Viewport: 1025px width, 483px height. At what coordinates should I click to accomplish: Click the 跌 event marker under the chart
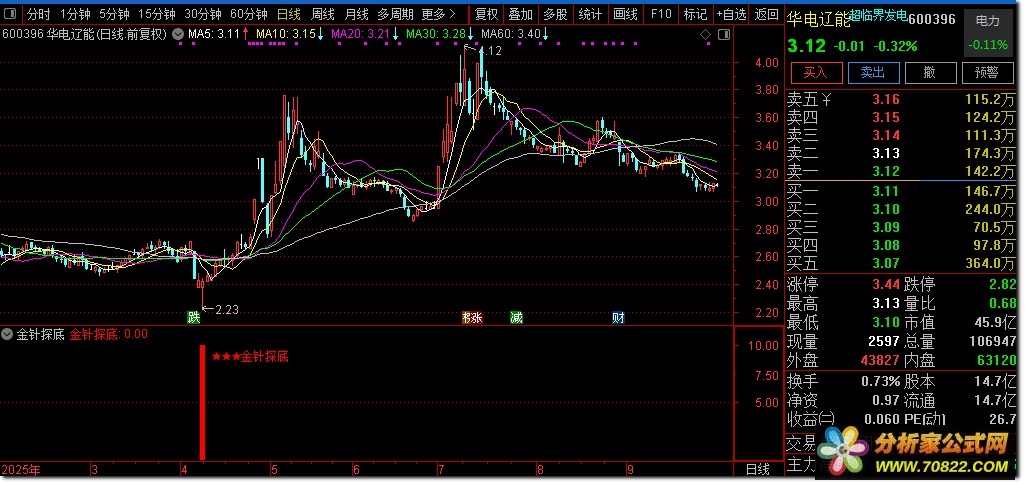pyautogui.click(x=193, y=318)
